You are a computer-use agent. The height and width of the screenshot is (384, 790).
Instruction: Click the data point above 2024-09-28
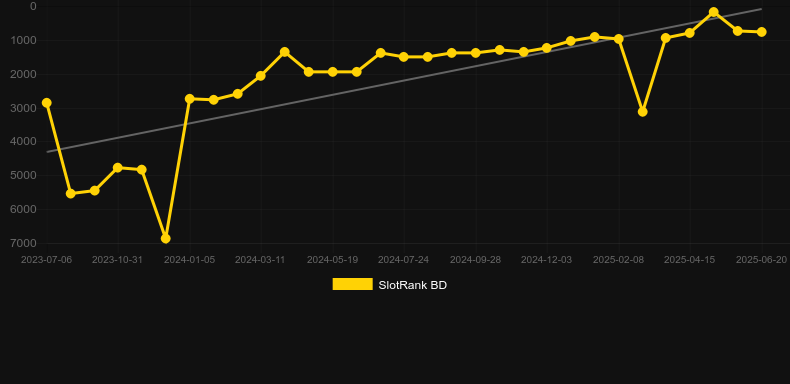tap(475, 53)
